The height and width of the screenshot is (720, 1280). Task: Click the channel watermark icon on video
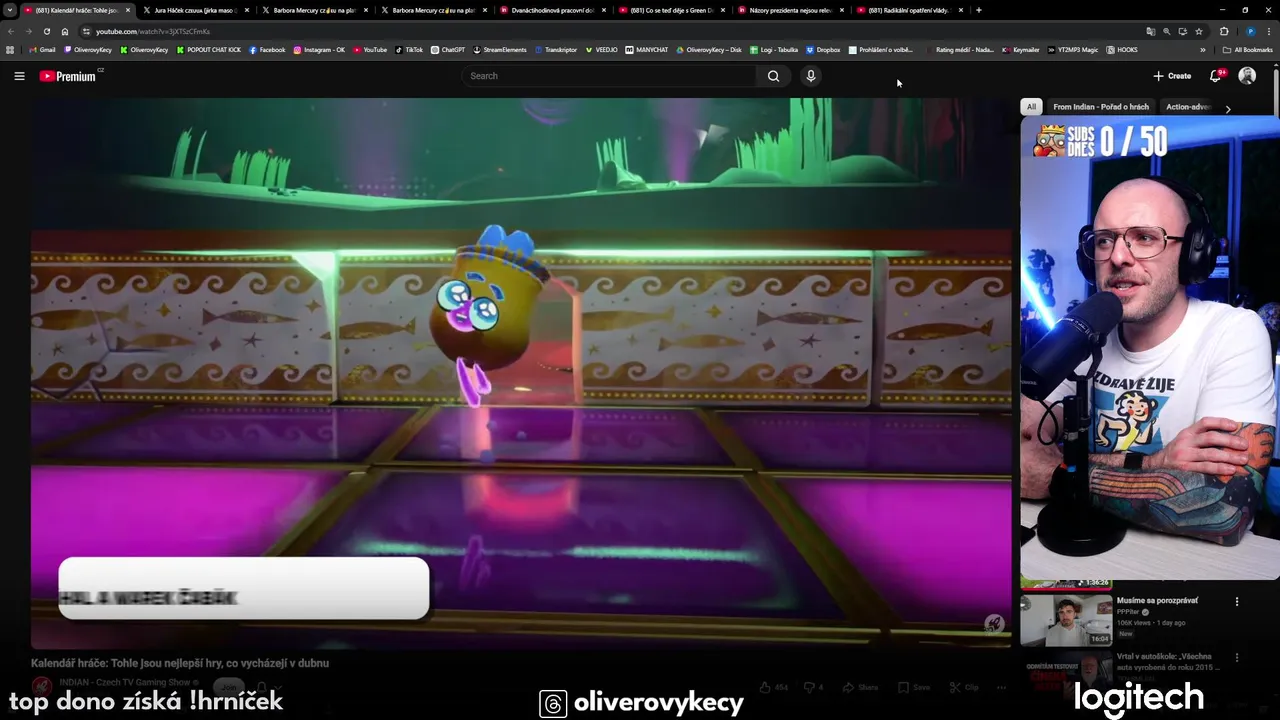(994, 624)
